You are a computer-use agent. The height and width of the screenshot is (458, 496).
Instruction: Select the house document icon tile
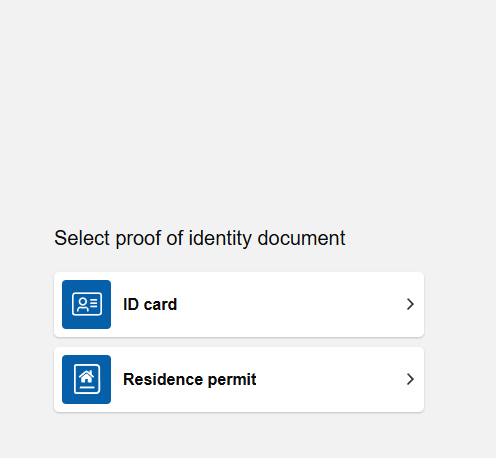(86, 379)
